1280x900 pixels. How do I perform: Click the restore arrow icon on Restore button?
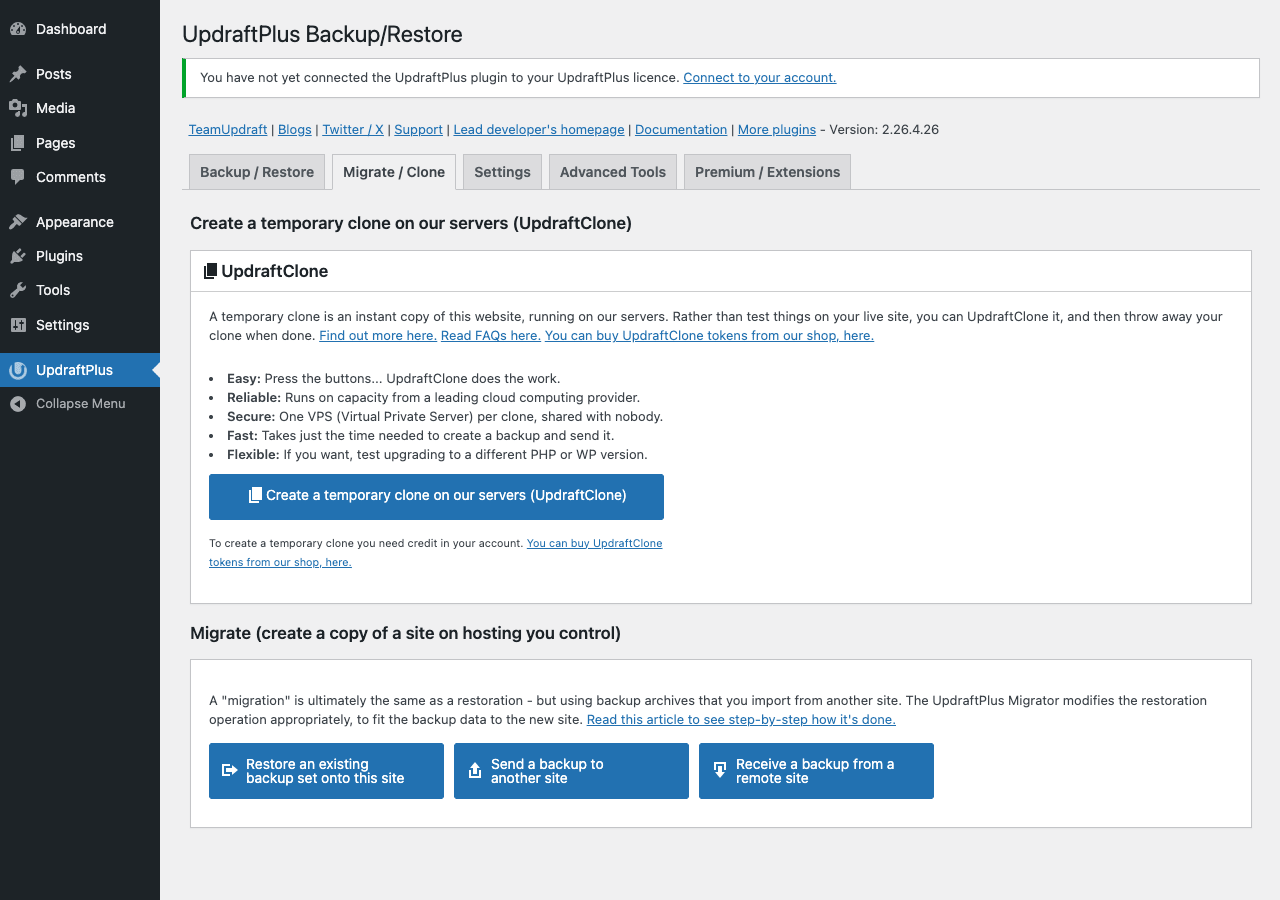pyautogui.click(x=230, y=770)
